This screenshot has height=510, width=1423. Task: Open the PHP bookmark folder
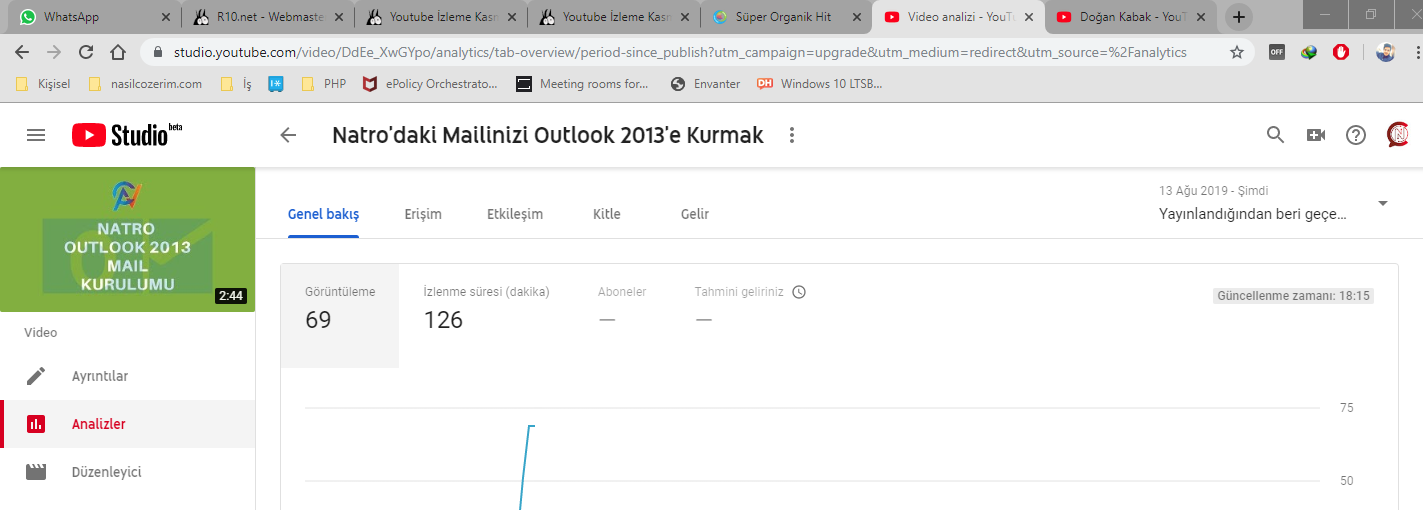pos(323,84)
